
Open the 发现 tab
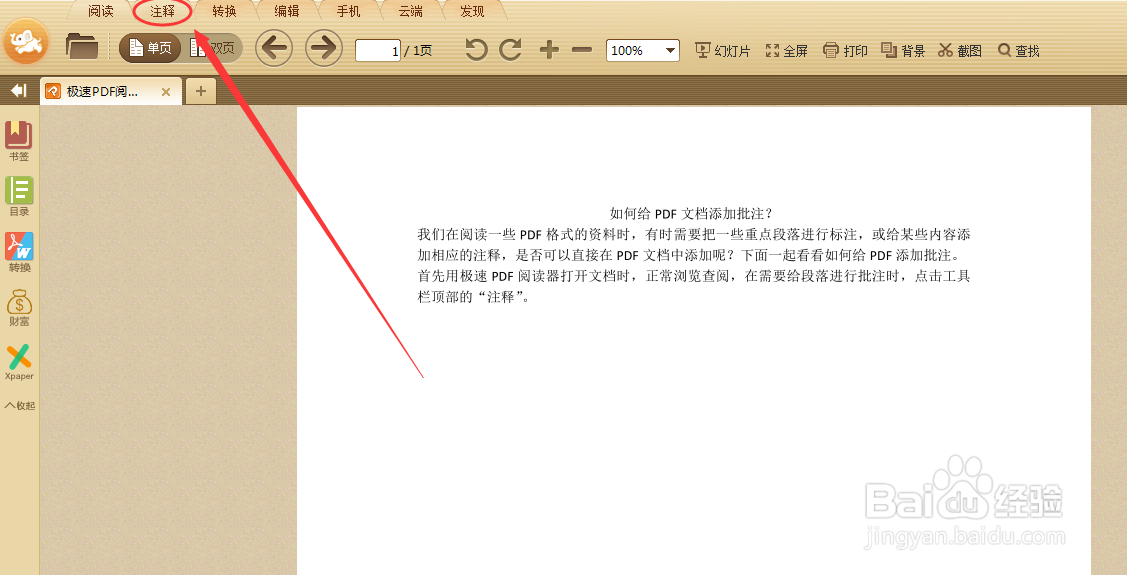coord(472,12)
